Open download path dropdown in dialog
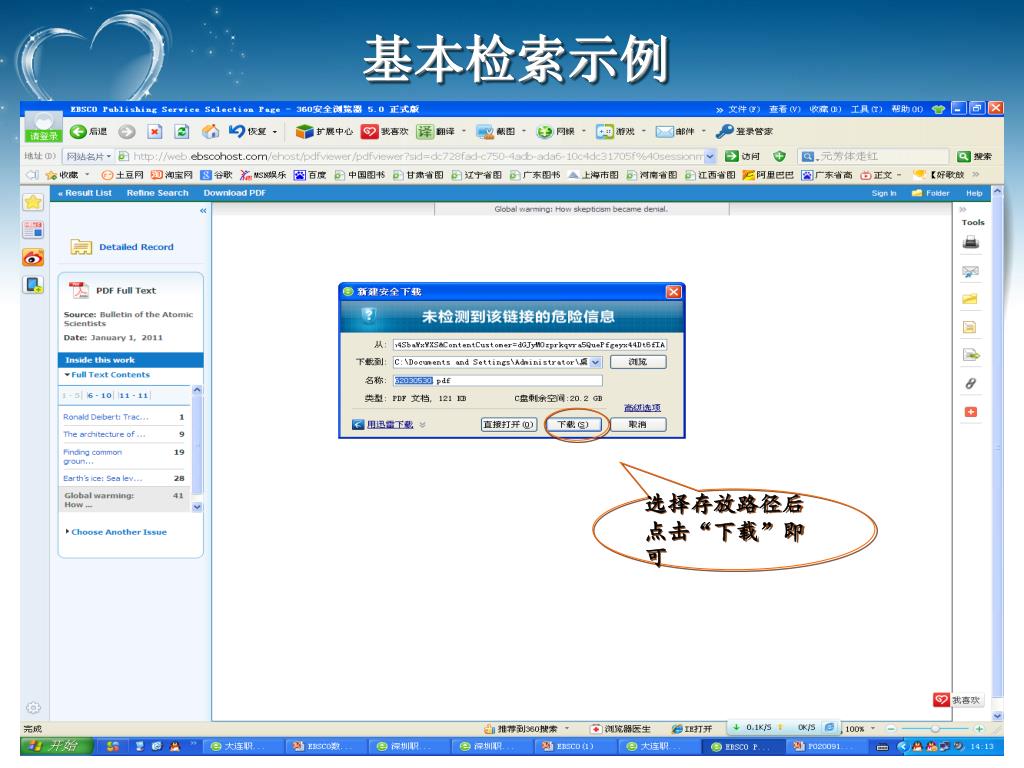This screenshot has height=768, width=1024. [596, 362]
